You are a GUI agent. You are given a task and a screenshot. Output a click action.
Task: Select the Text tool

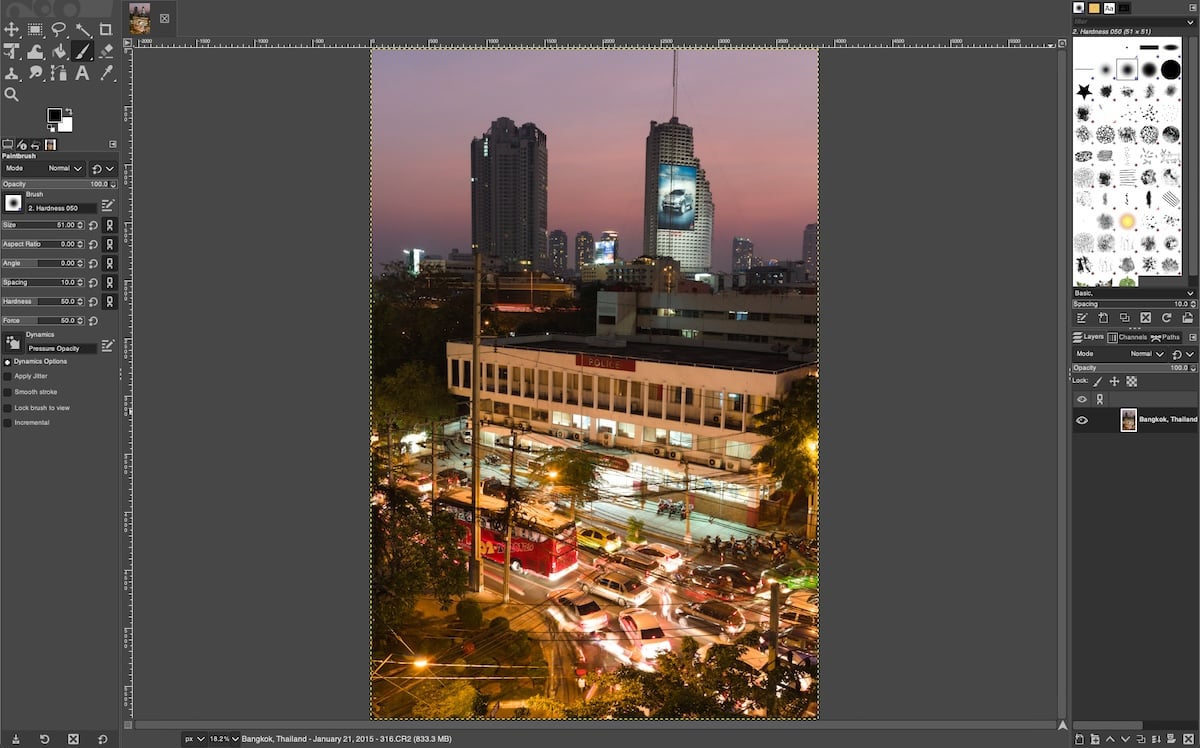point(81,73)
